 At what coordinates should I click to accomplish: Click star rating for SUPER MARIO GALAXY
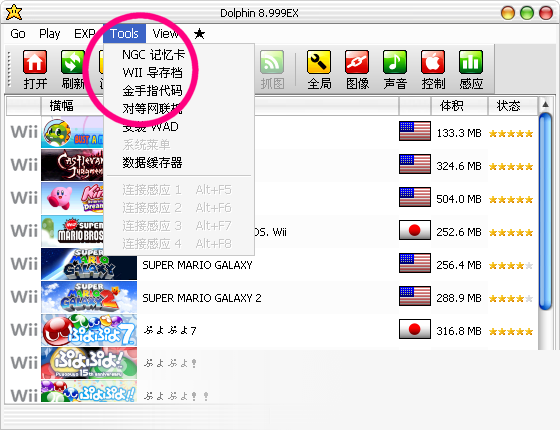click(511, 265)
